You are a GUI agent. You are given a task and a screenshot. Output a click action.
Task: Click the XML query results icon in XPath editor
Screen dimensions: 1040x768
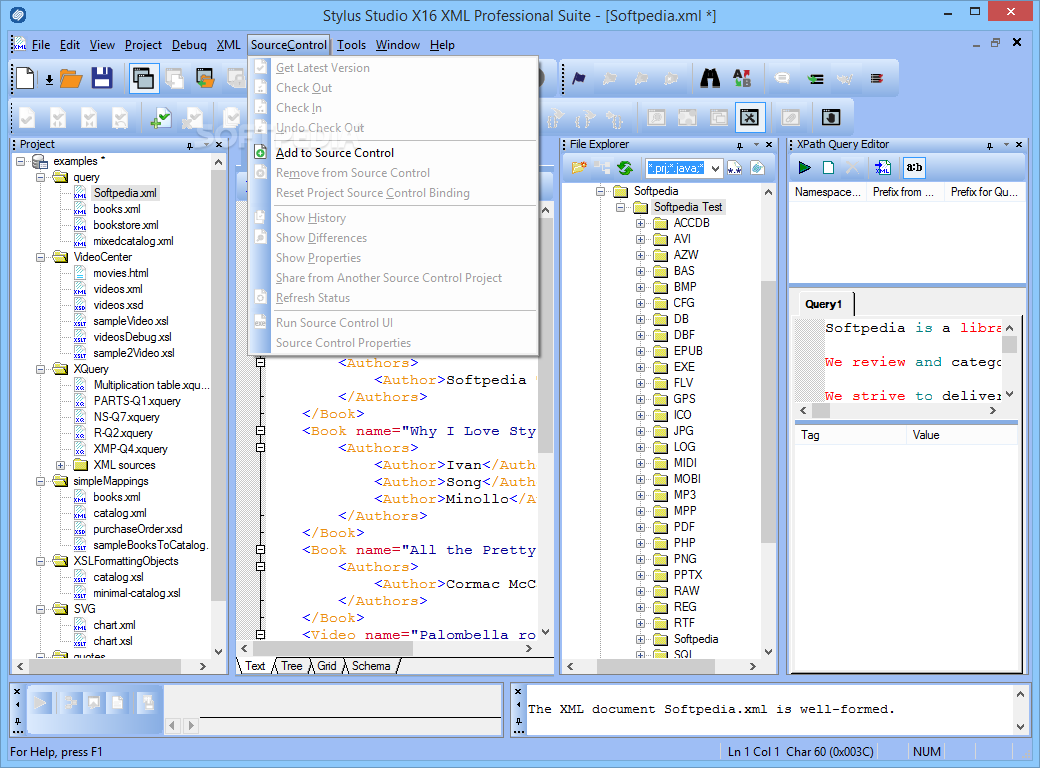click(x=883, y=168)
